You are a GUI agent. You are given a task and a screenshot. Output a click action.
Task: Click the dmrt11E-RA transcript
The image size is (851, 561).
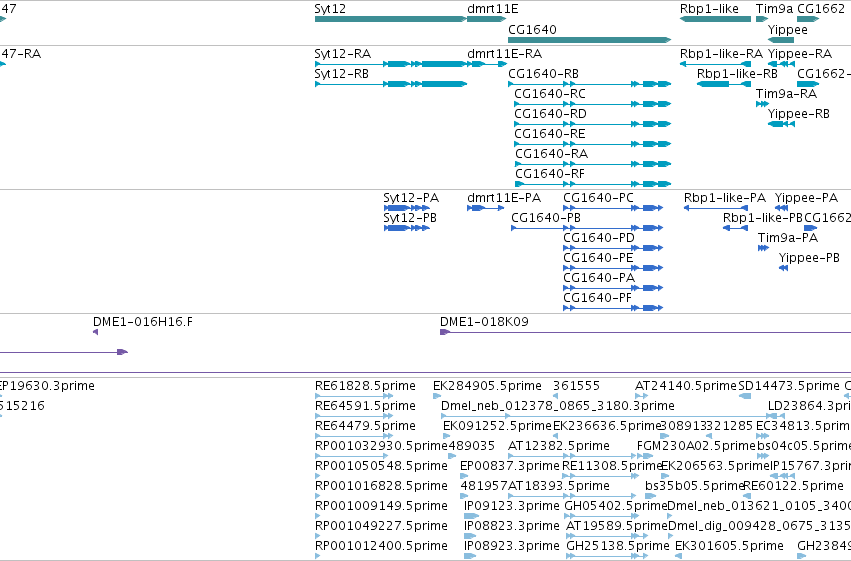(487, 64)
